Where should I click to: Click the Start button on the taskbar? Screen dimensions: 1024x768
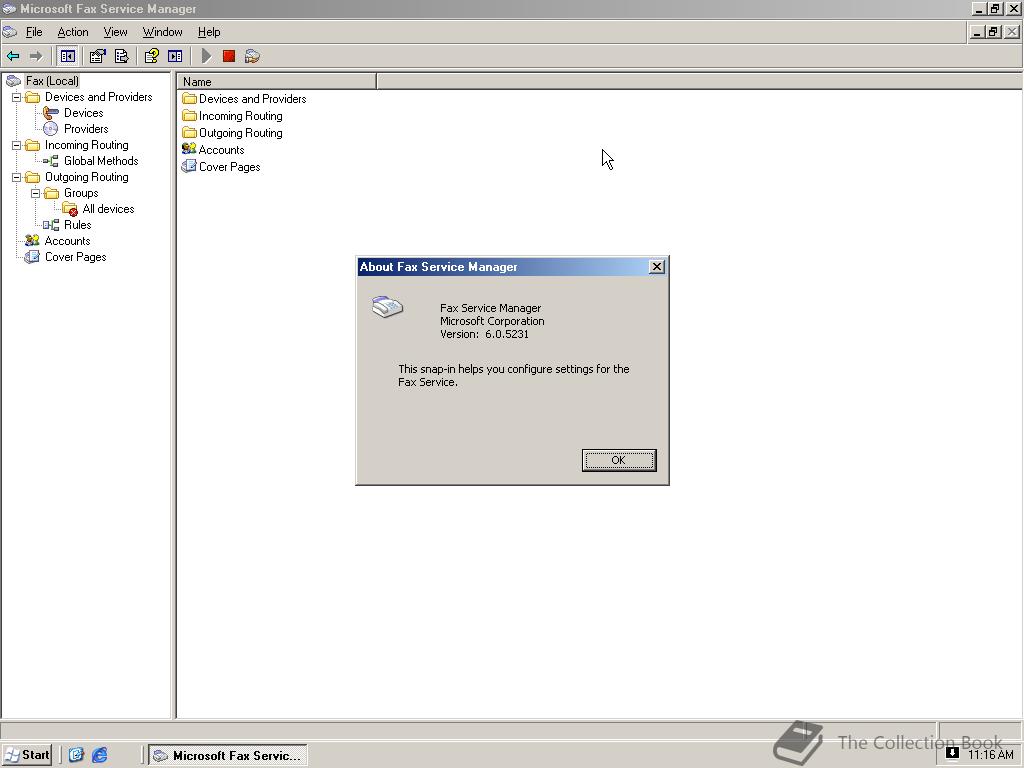point(27,755)
